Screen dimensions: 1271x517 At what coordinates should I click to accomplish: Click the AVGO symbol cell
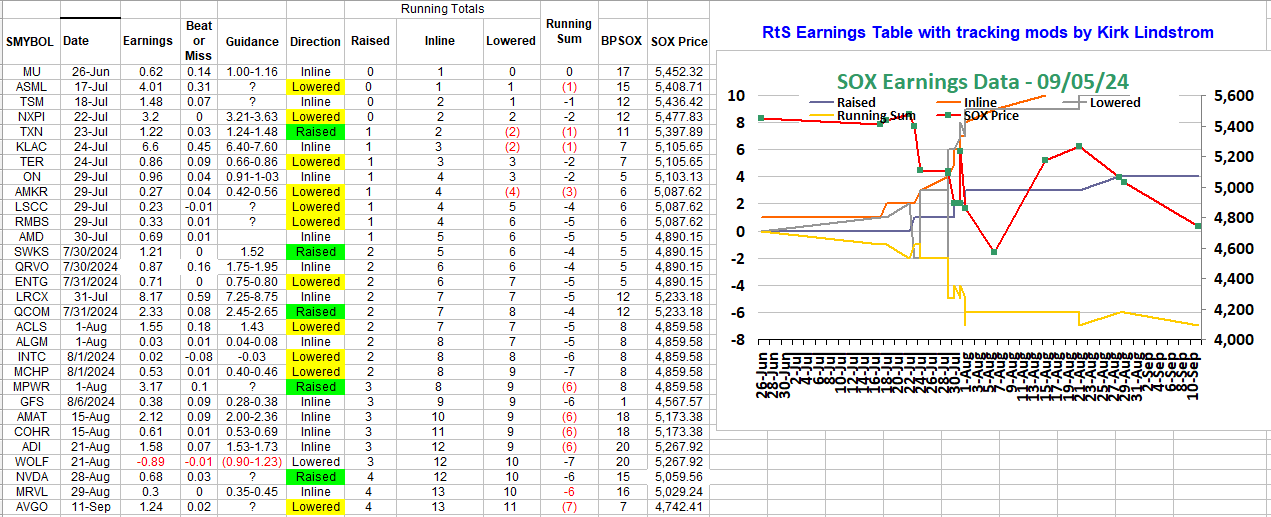click(x=30, y=507)
